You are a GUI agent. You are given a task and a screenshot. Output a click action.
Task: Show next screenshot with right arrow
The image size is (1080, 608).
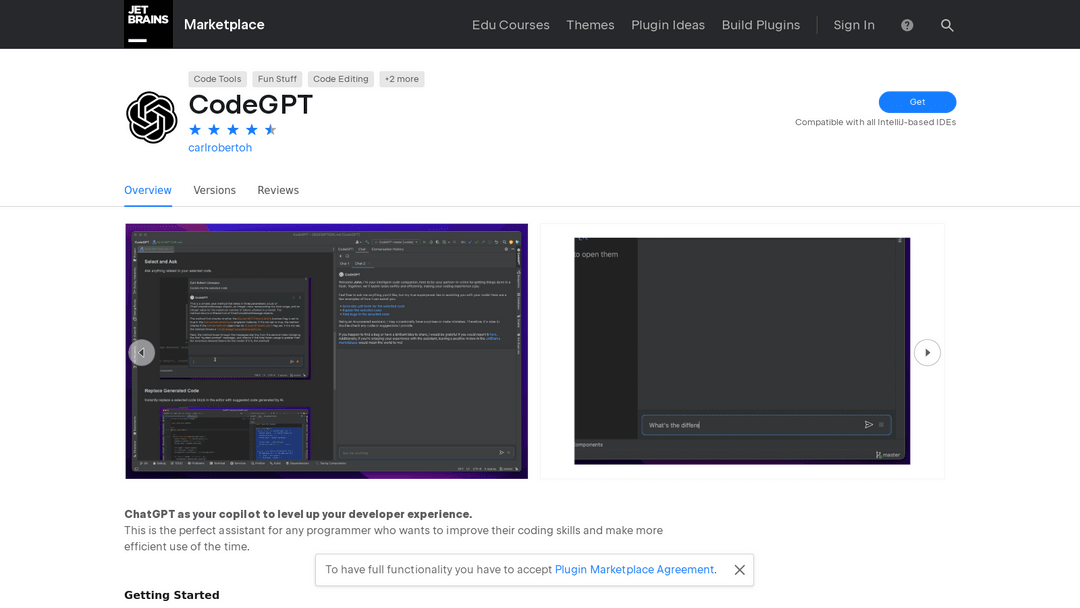pyautogui.click(x=927, y=353)
